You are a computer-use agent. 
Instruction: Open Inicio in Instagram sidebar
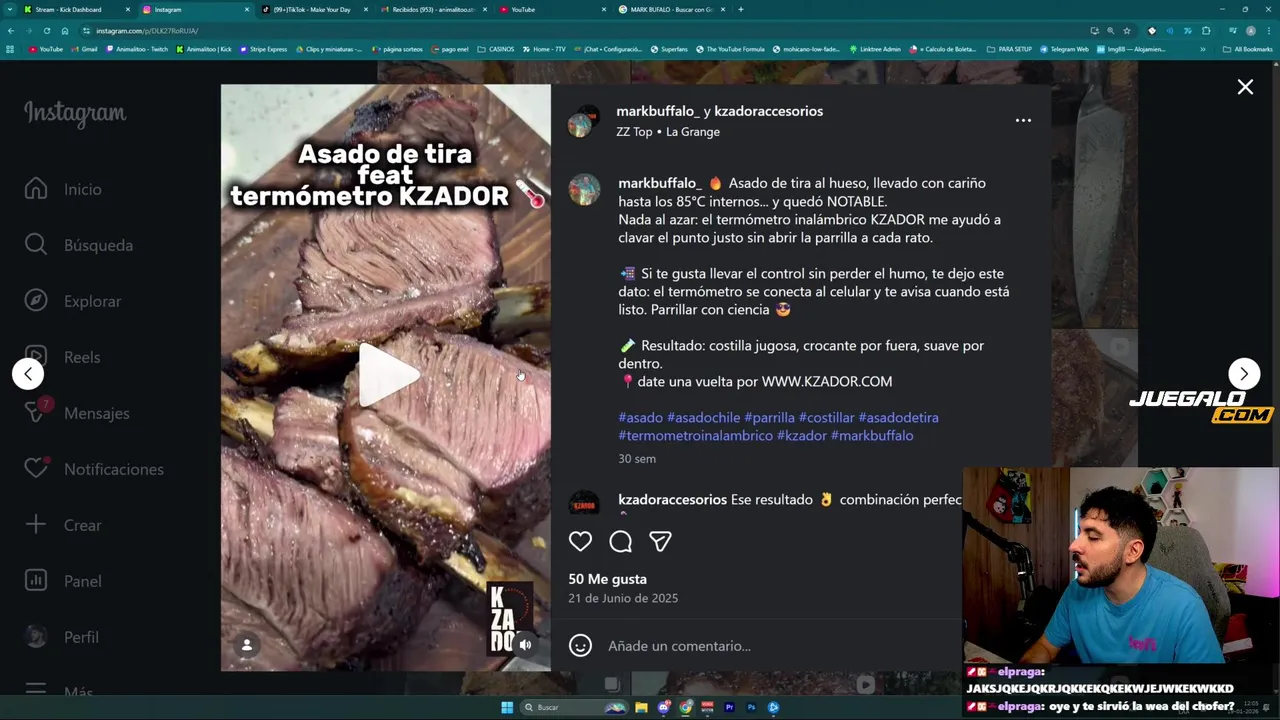coord(64,189)
